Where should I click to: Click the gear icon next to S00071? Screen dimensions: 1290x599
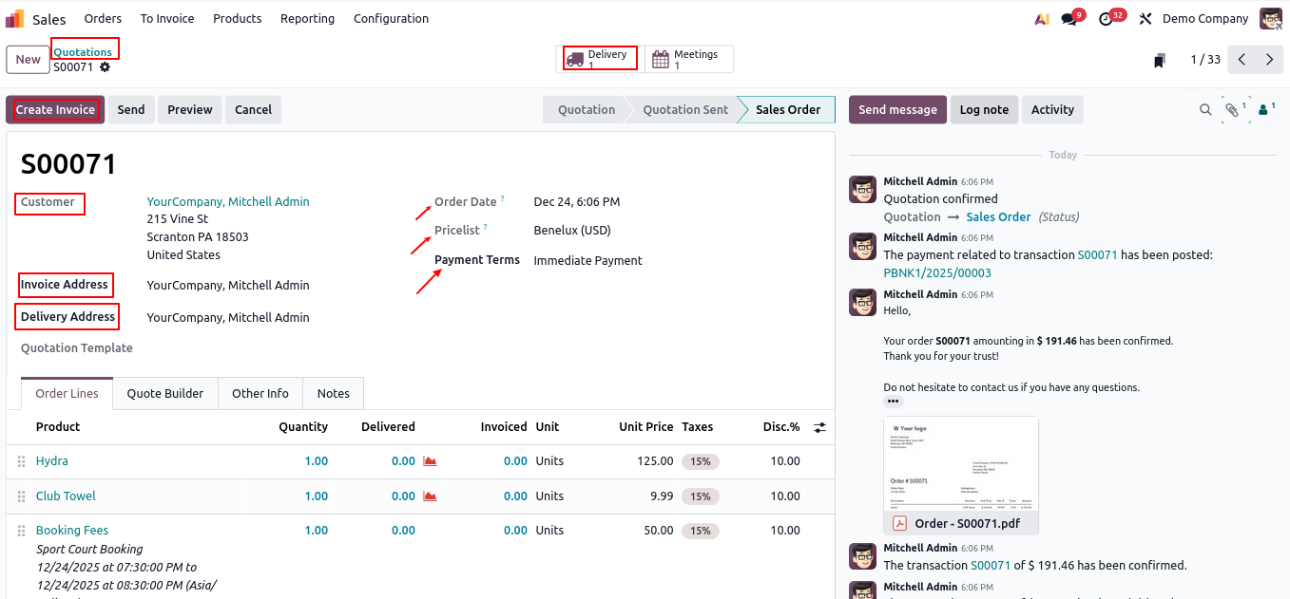click(x=105, y=68)
